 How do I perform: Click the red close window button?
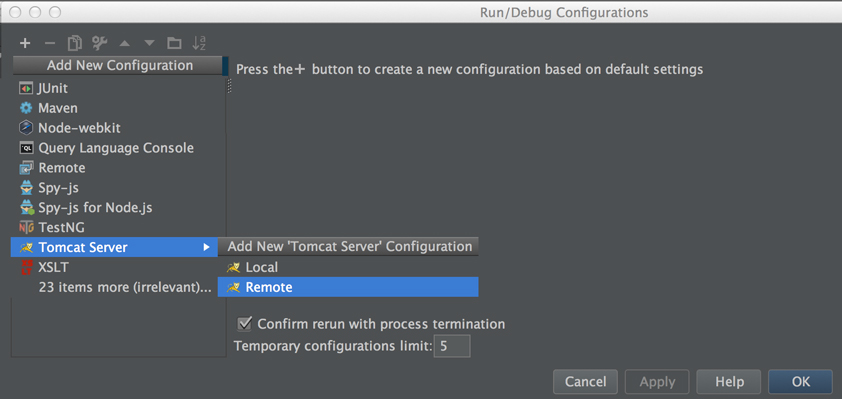point(16,11)
